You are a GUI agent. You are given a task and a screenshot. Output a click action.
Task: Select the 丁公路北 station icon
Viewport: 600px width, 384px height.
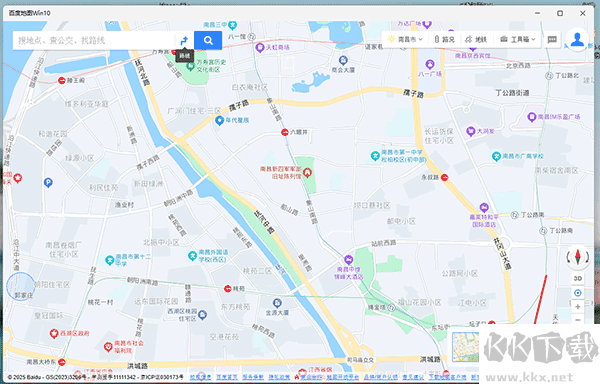(549, 76)
